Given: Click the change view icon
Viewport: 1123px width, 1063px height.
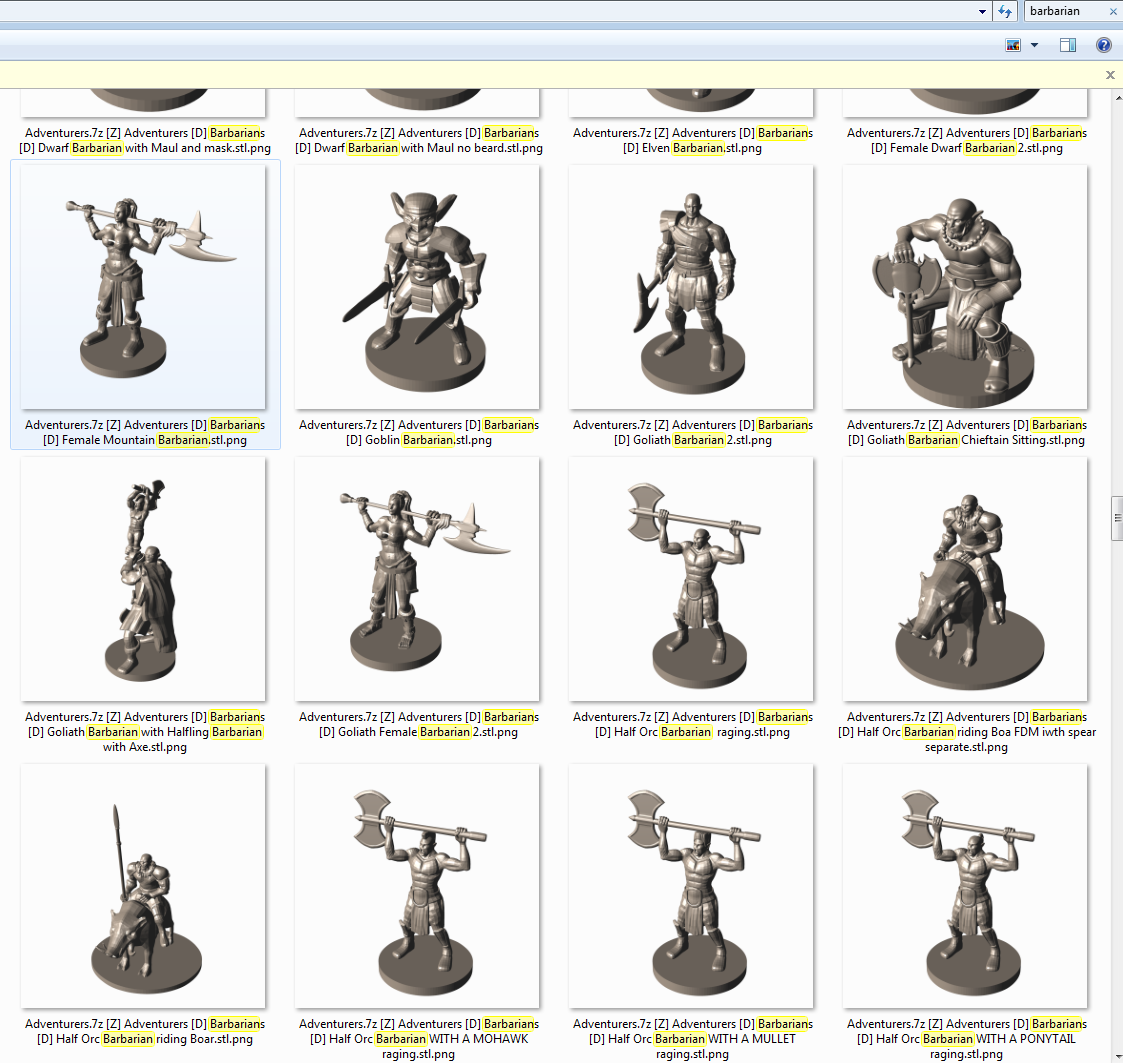Looking at the screenshot, I should (x=1013, y=45).
